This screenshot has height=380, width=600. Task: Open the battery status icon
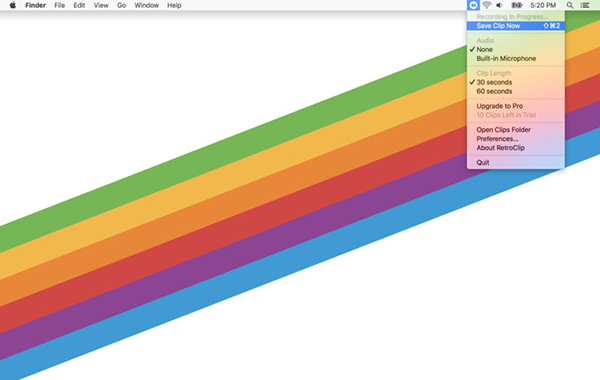517,5
